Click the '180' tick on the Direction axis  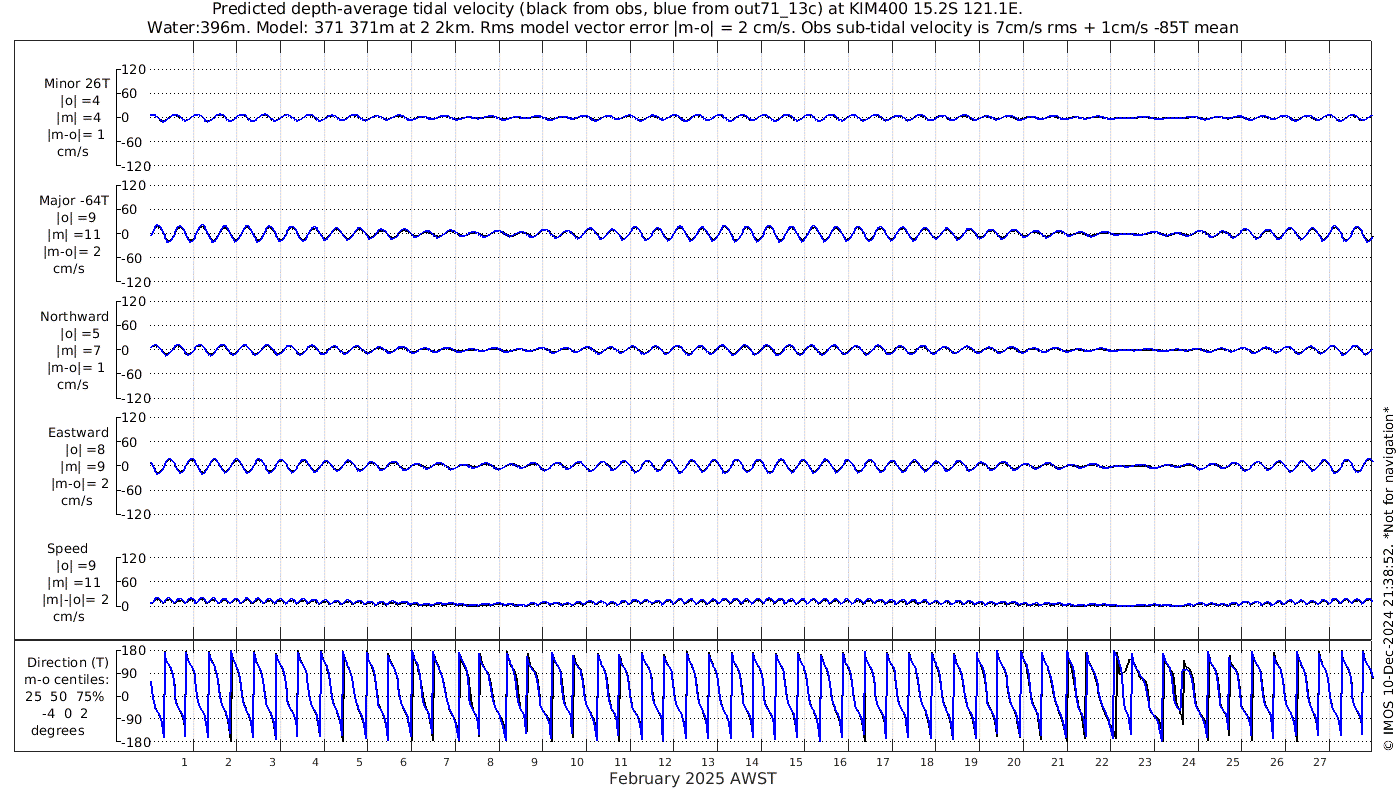tap(133, 651)
